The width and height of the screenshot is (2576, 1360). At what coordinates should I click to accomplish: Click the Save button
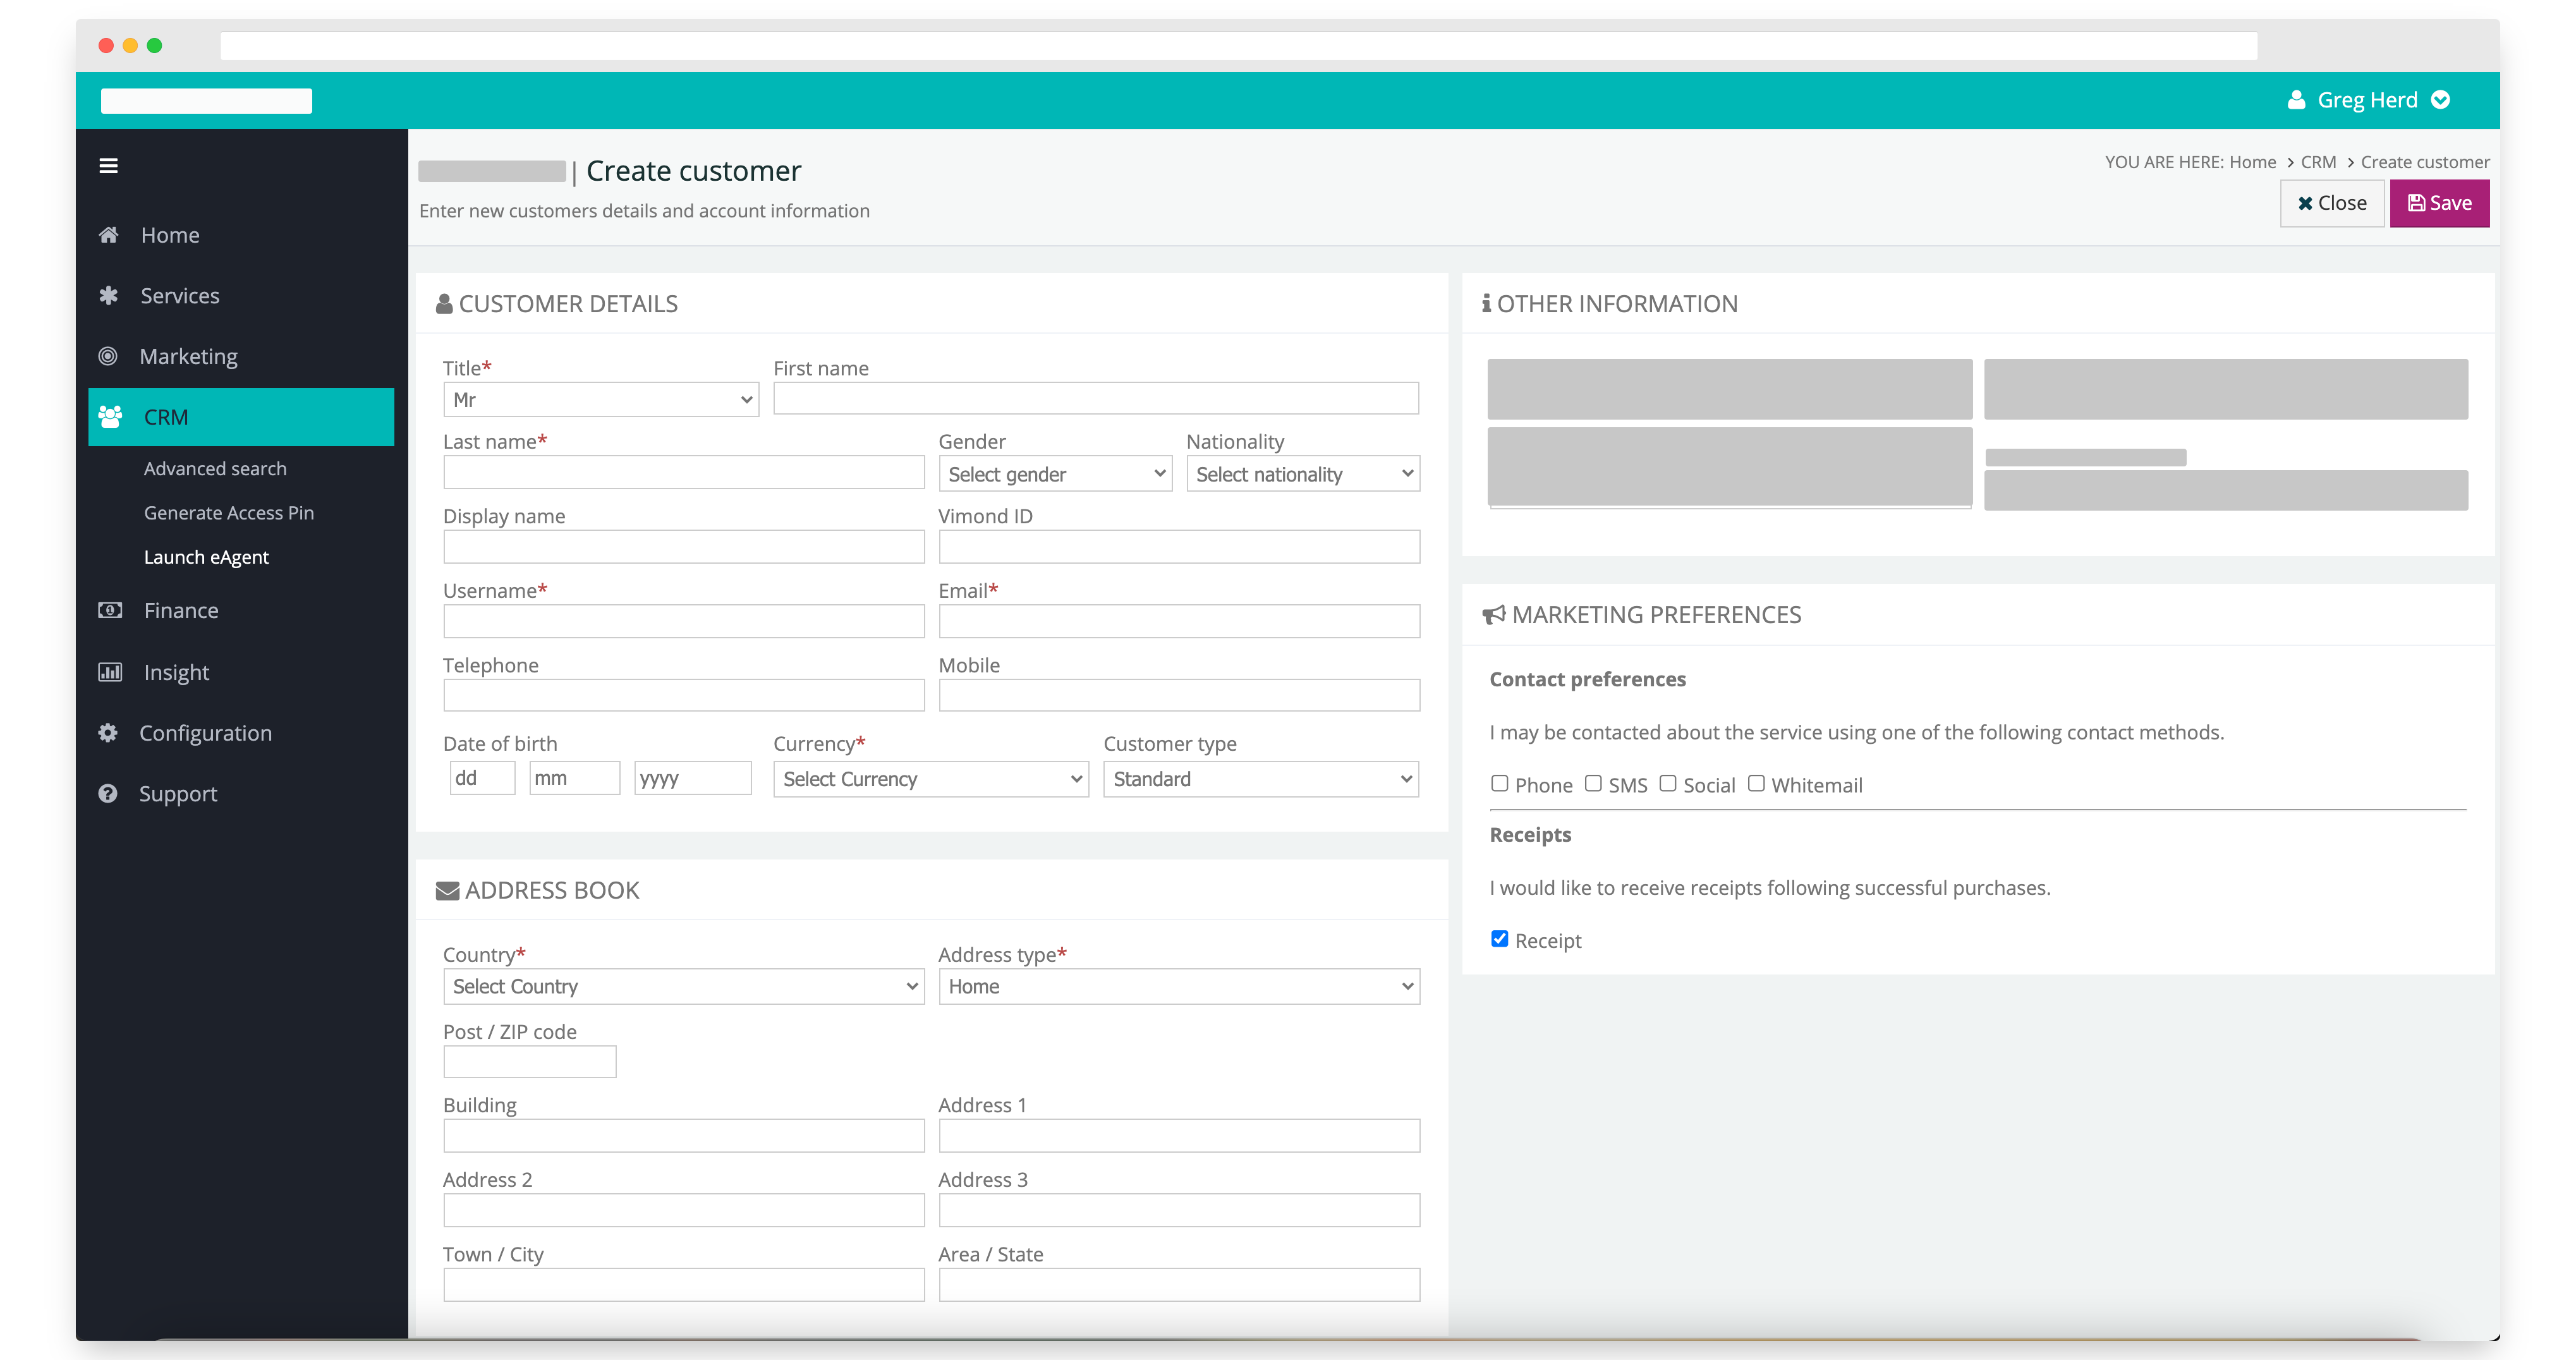(x=2440, y=204)
